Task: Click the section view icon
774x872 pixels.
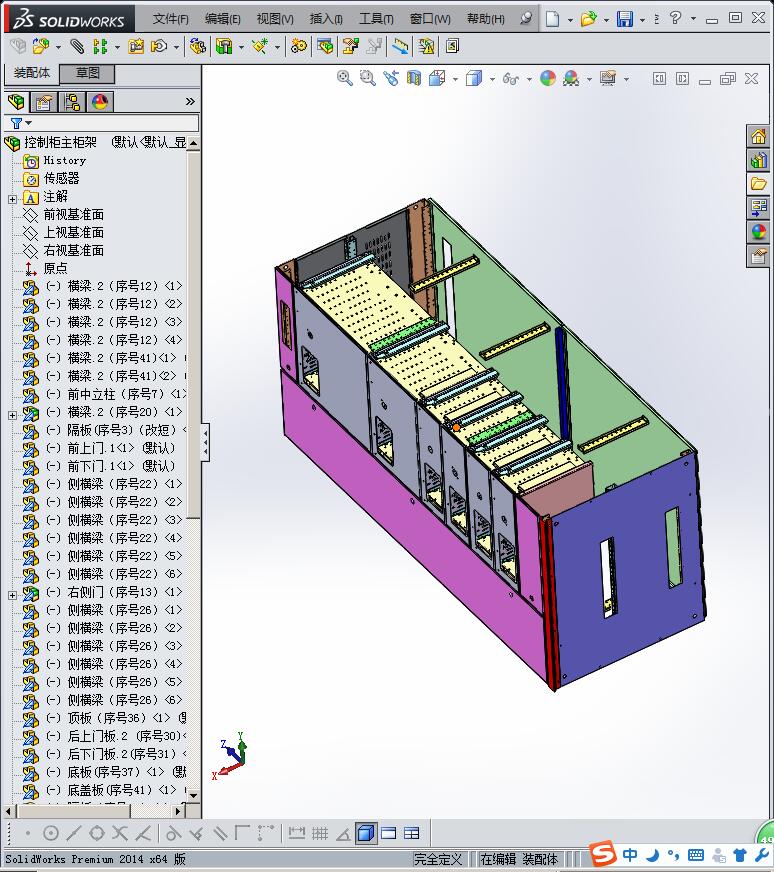Action: 414,78
